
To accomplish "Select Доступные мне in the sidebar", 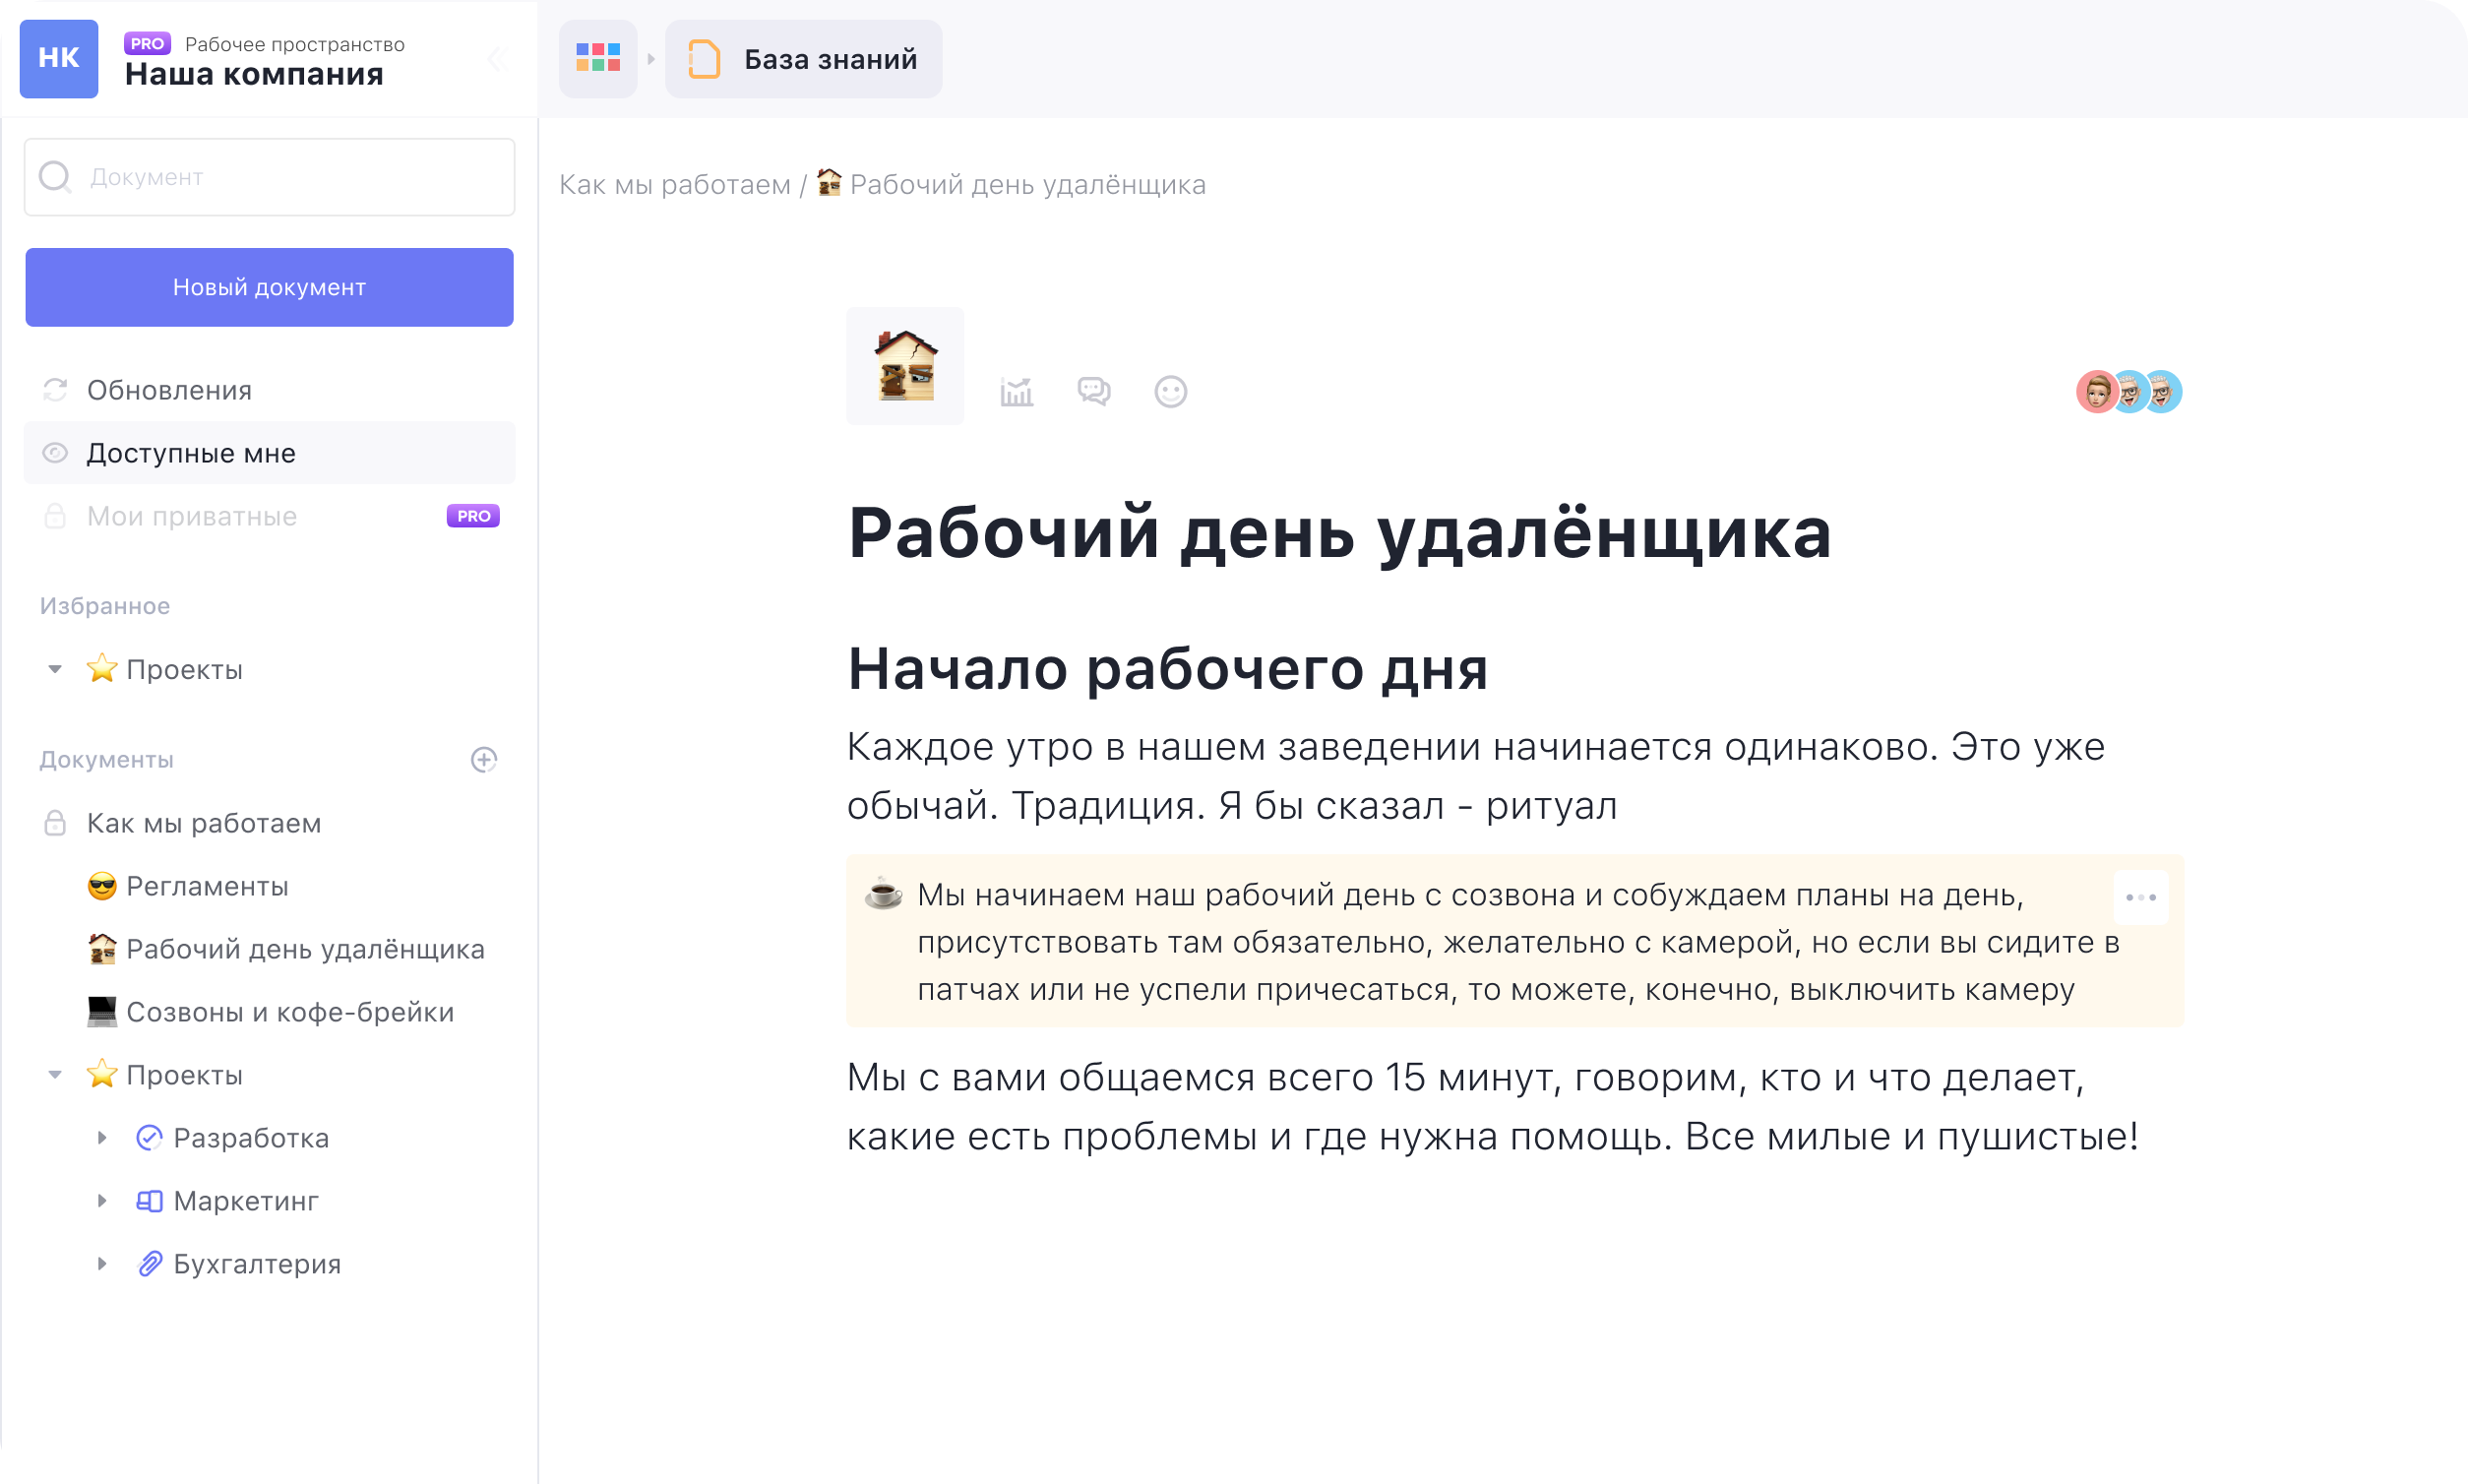I will (190, 453).
